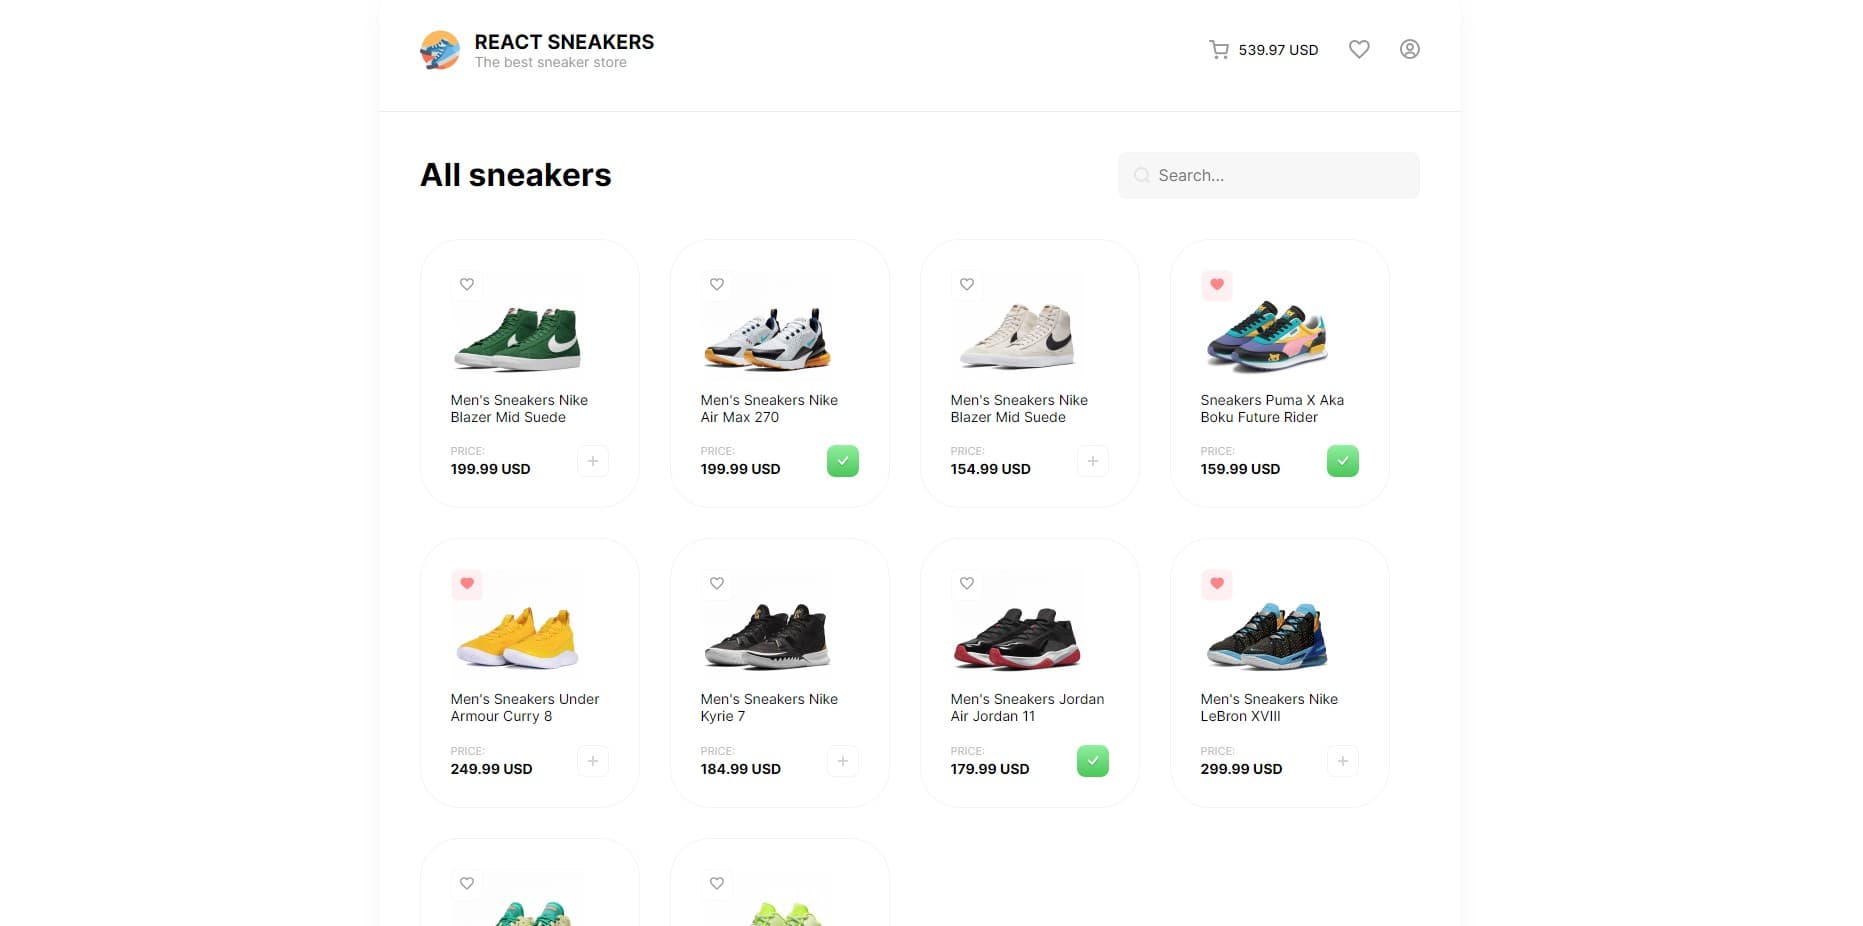Click the React Sneakers logo image

(x=440, y=50)
